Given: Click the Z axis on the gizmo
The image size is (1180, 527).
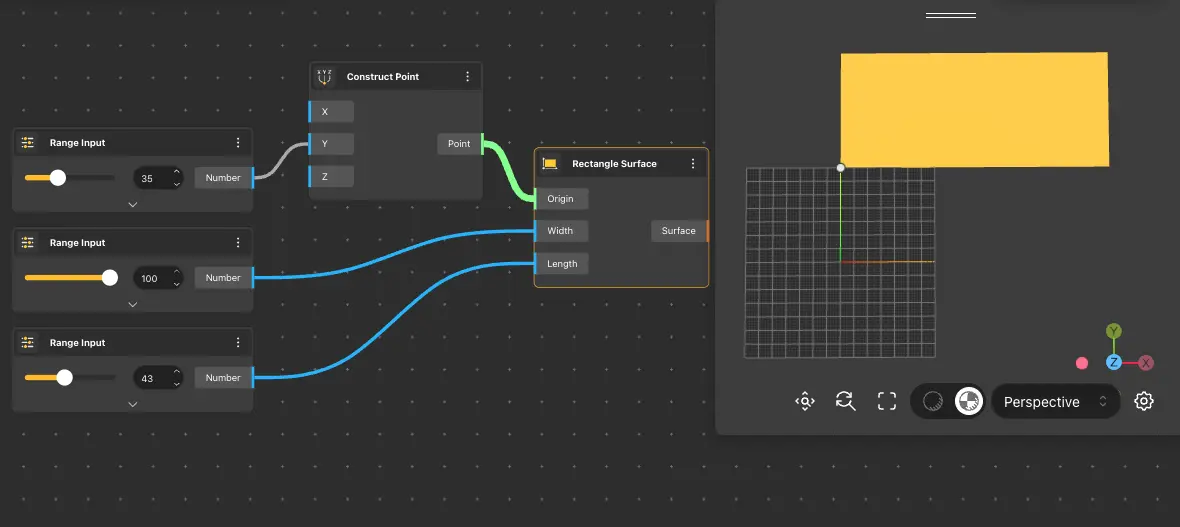Looking at the screenshot, I should pyautogui.click(x=1113, y=363).
